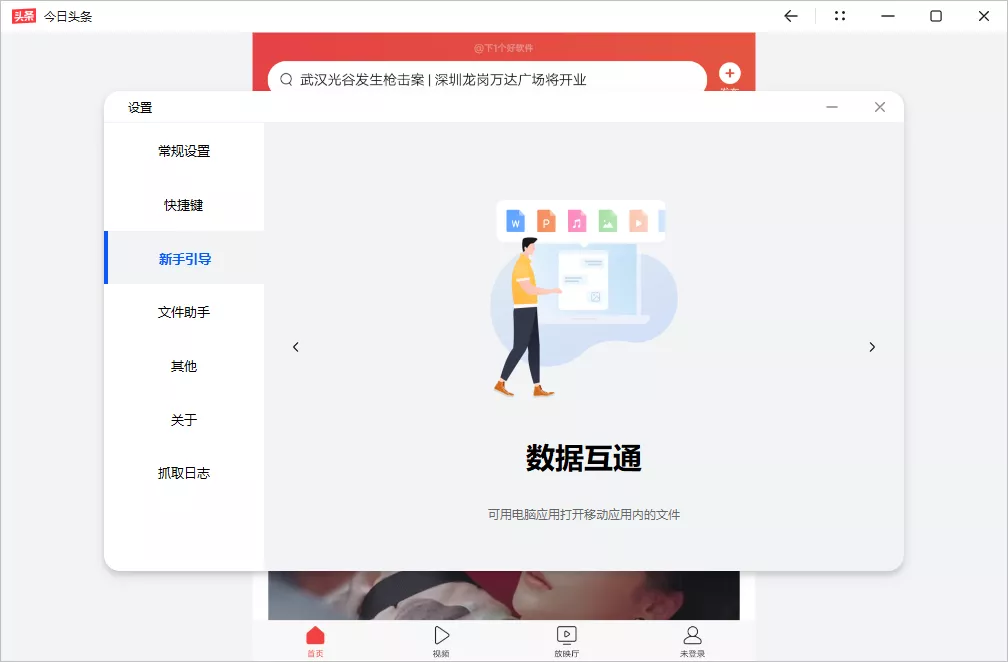Click the 未登录 profile icon
The height and width of the screenshot is (662, 1008).
click(x=693, y=634)
